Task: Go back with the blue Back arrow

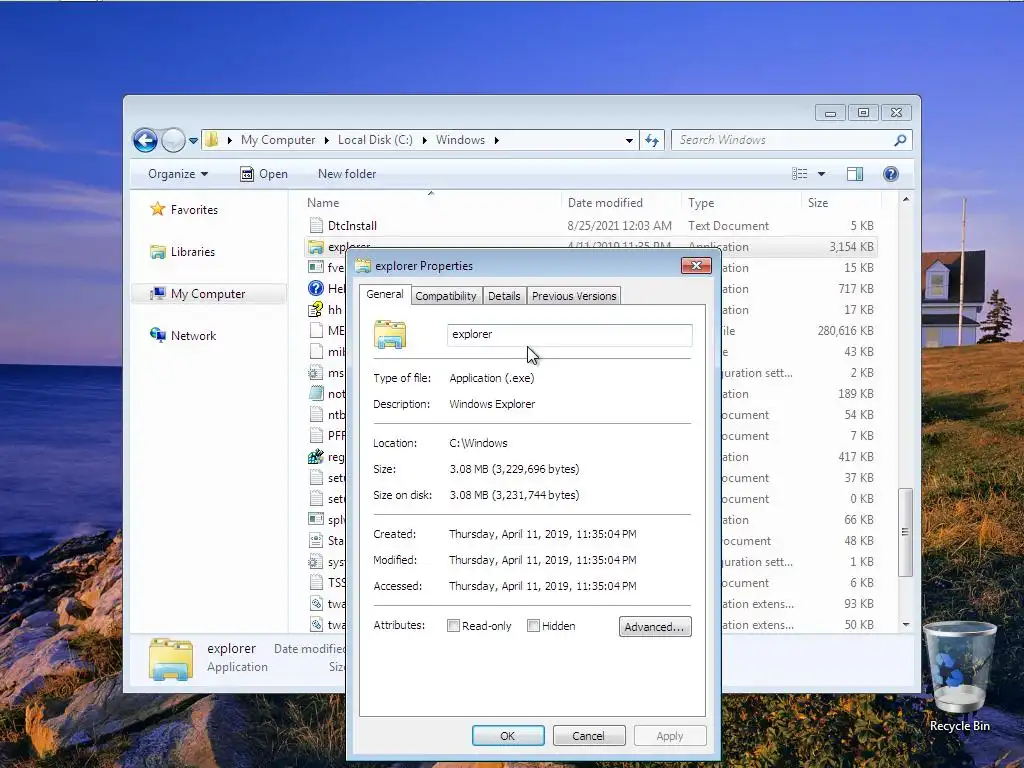Action: 145,140
